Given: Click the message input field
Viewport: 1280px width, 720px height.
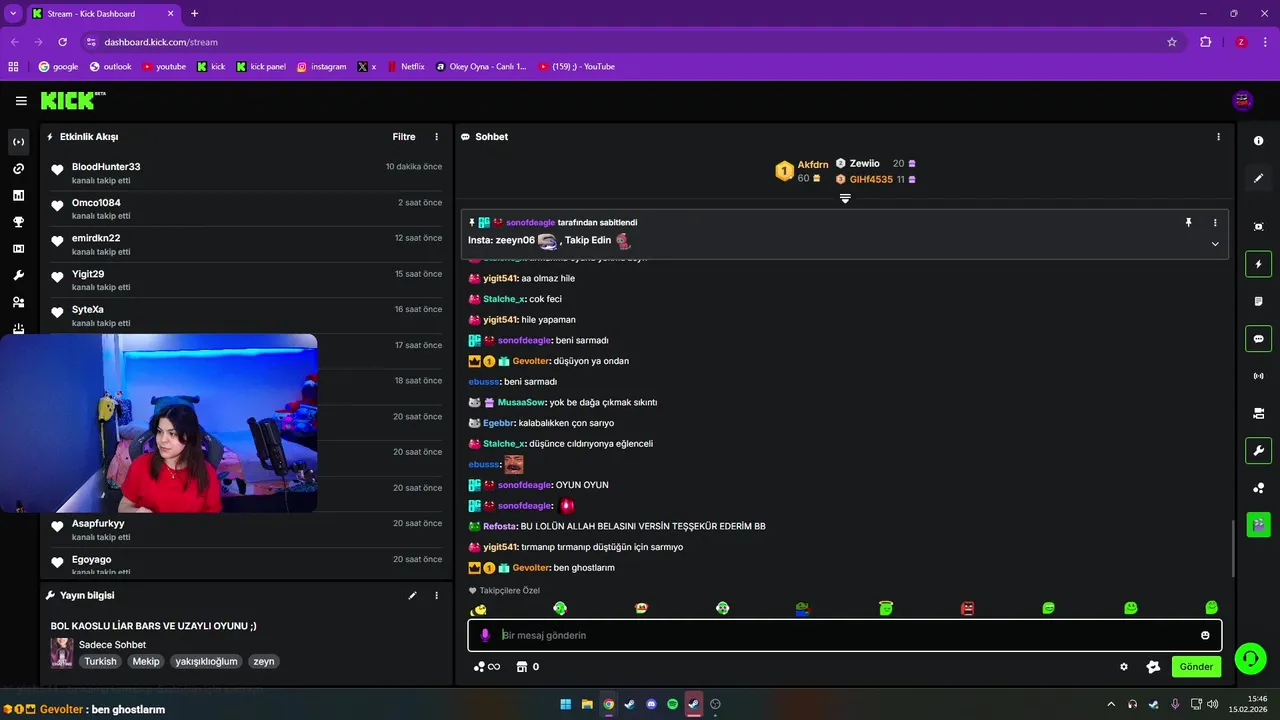Looking at the screenshot, I should (x=844, y=635).
